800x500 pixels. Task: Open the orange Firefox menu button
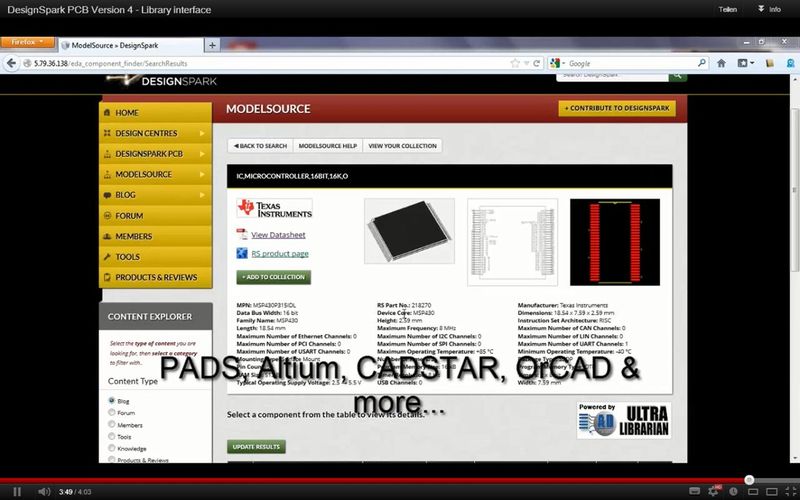click(27, 42)
